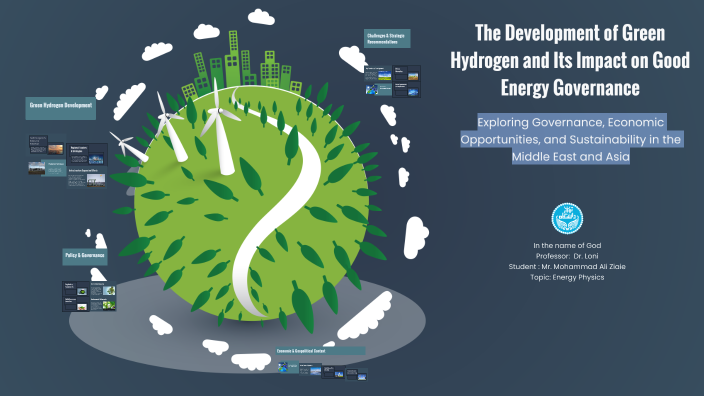Viewport: 704px width, 396px height.
Task: Select the main presentation title text
Action: tap(570, 60)
